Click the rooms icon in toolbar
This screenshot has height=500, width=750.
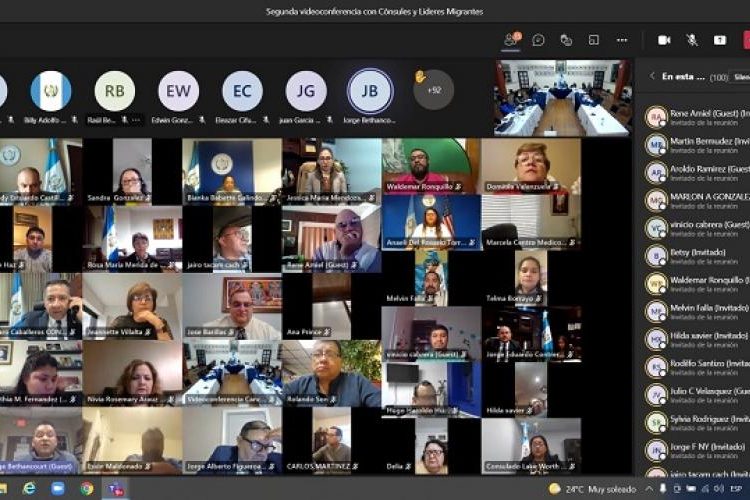[594, 40]
